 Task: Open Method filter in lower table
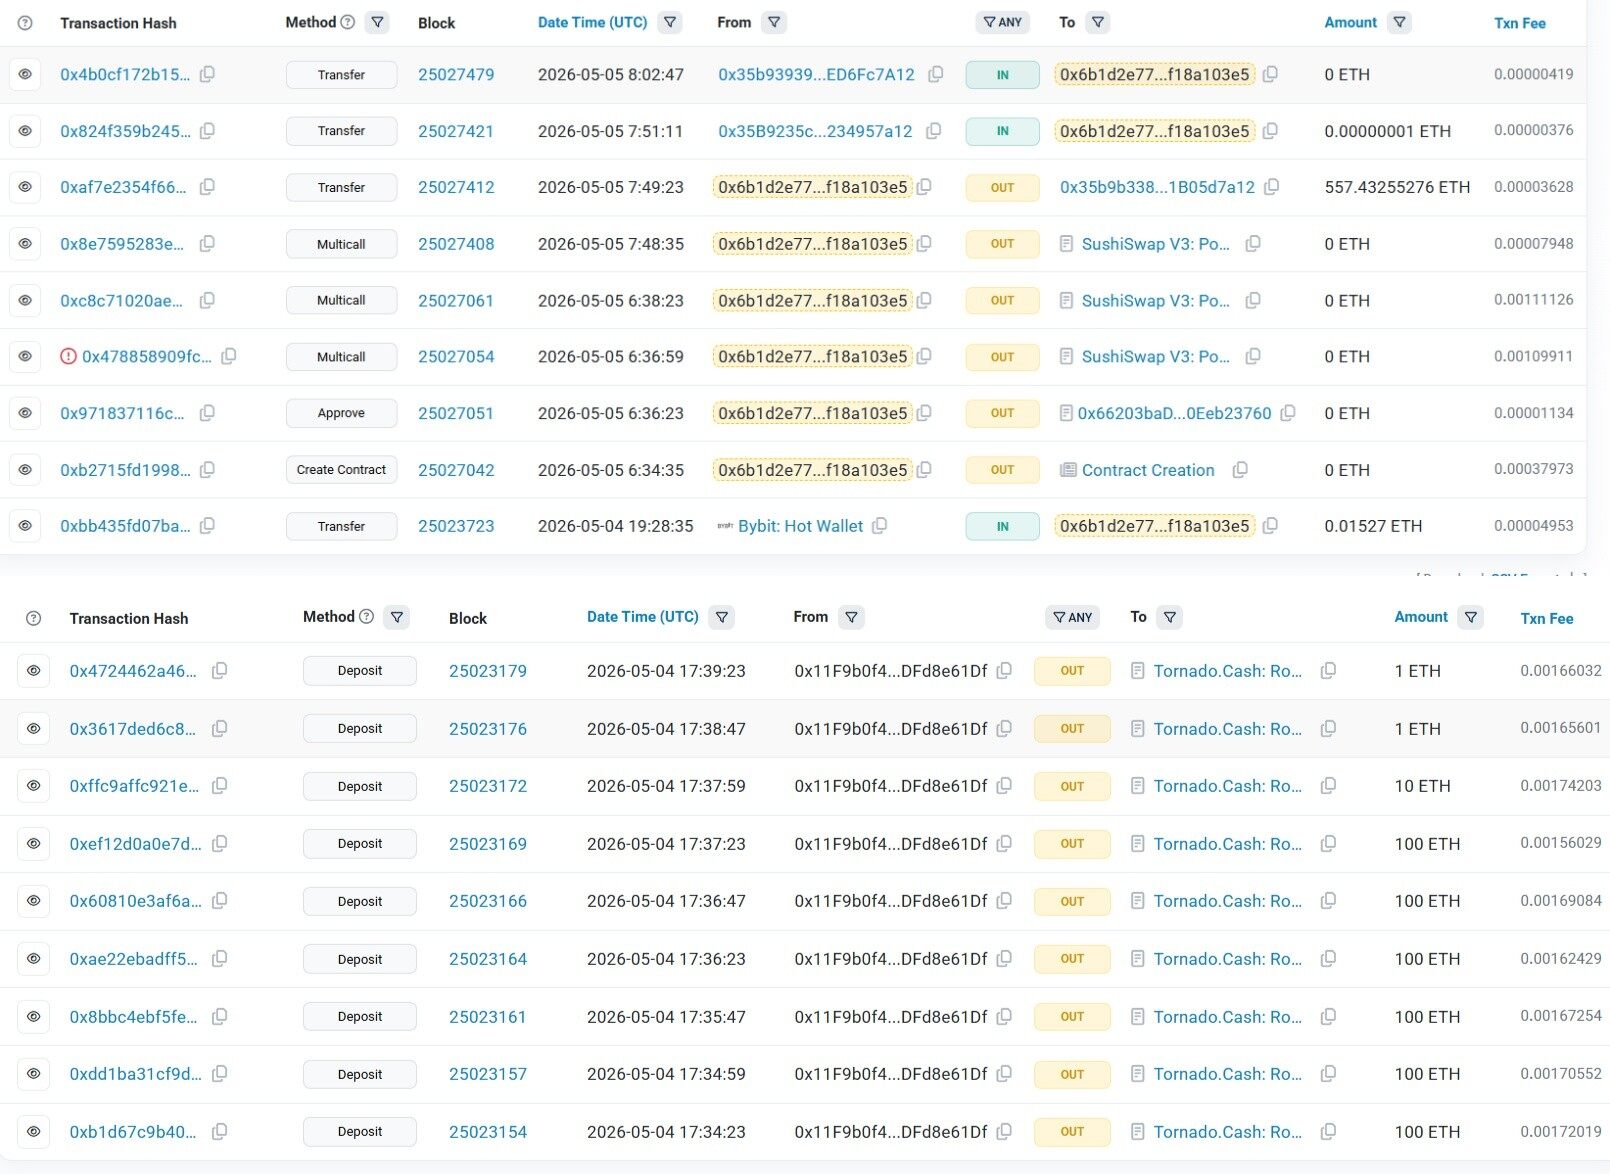(397, 617)
